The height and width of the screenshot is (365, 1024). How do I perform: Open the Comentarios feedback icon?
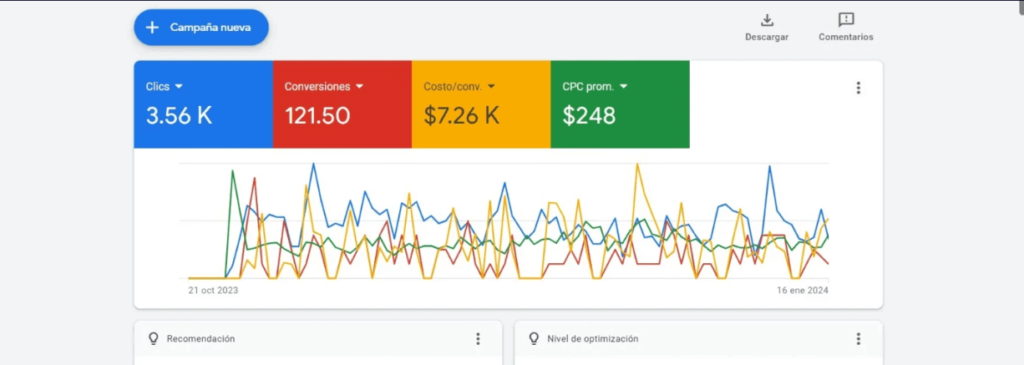(846, 20)
